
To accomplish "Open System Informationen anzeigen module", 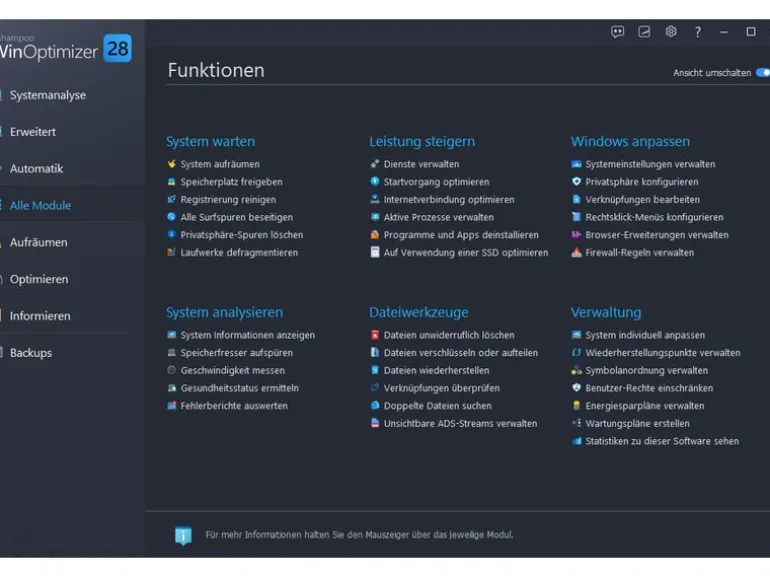I will tap(248, 335).
